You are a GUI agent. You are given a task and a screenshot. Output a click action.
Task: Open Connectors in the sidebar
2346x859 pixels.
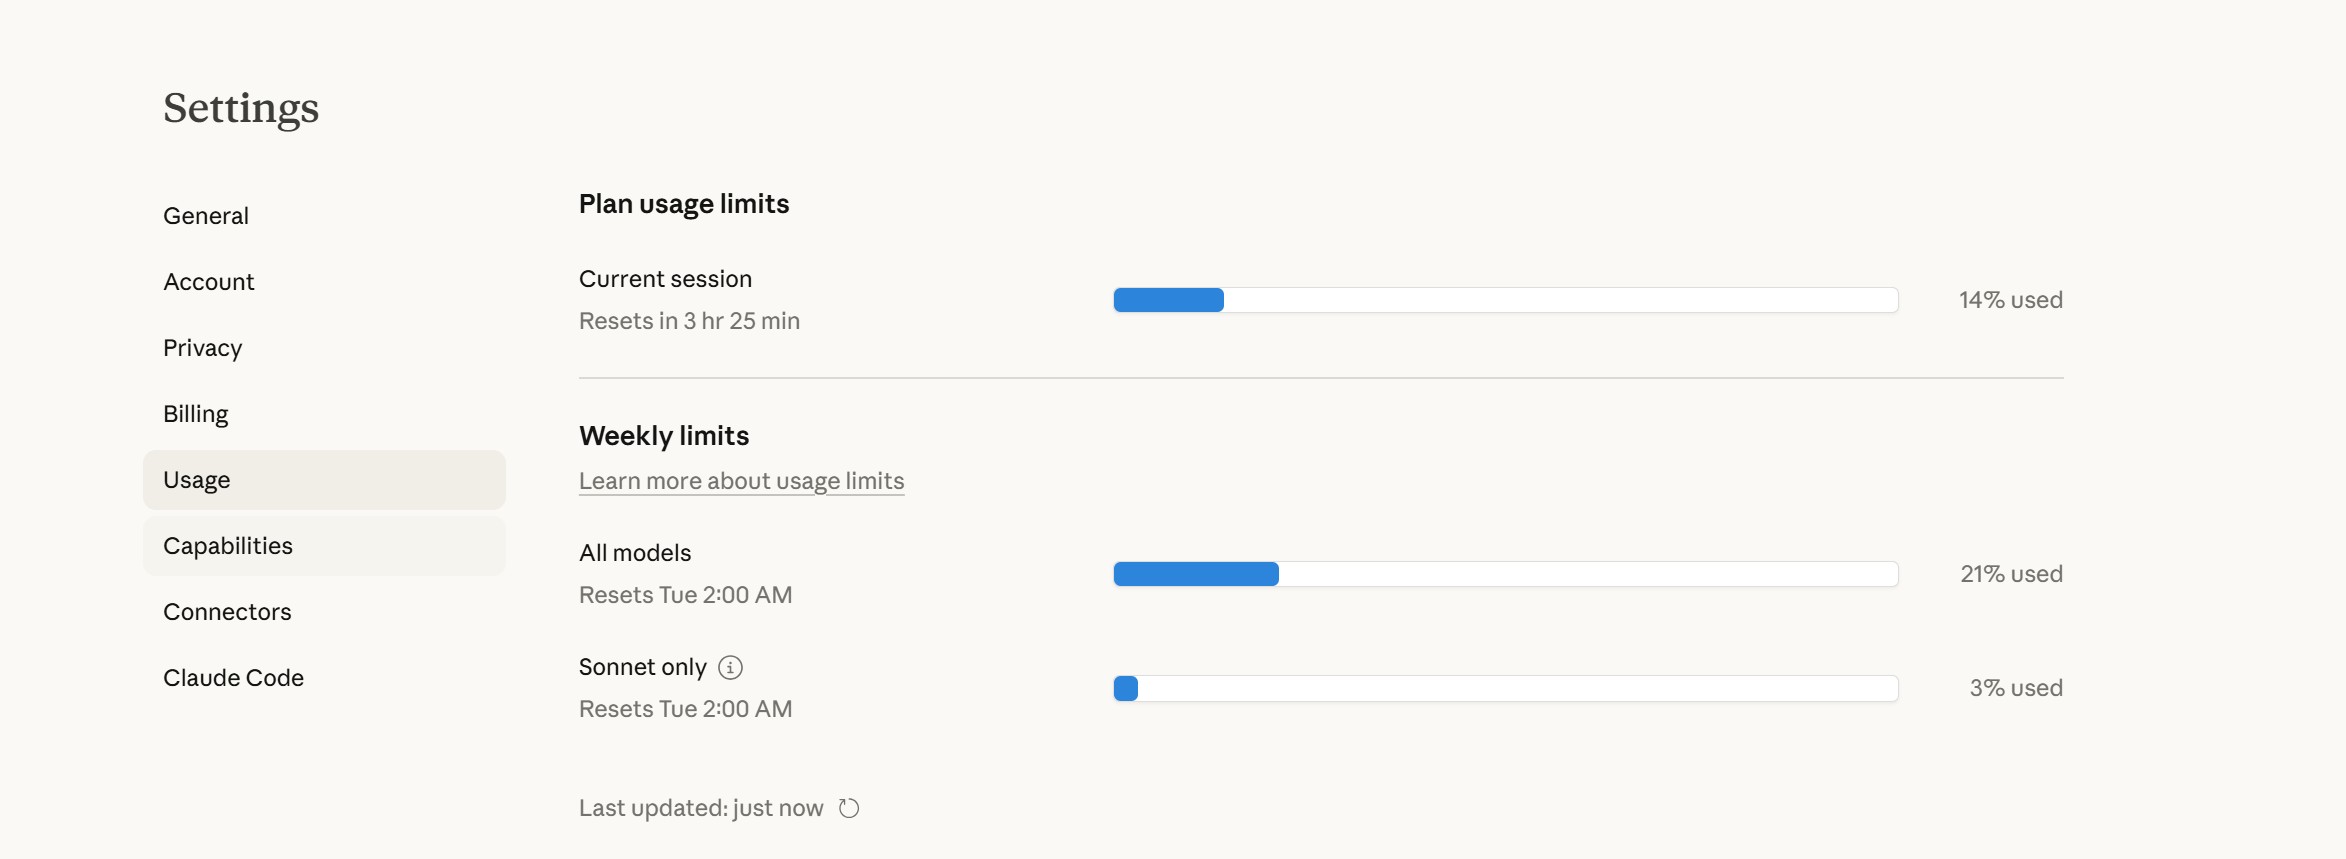click(227, 612)
